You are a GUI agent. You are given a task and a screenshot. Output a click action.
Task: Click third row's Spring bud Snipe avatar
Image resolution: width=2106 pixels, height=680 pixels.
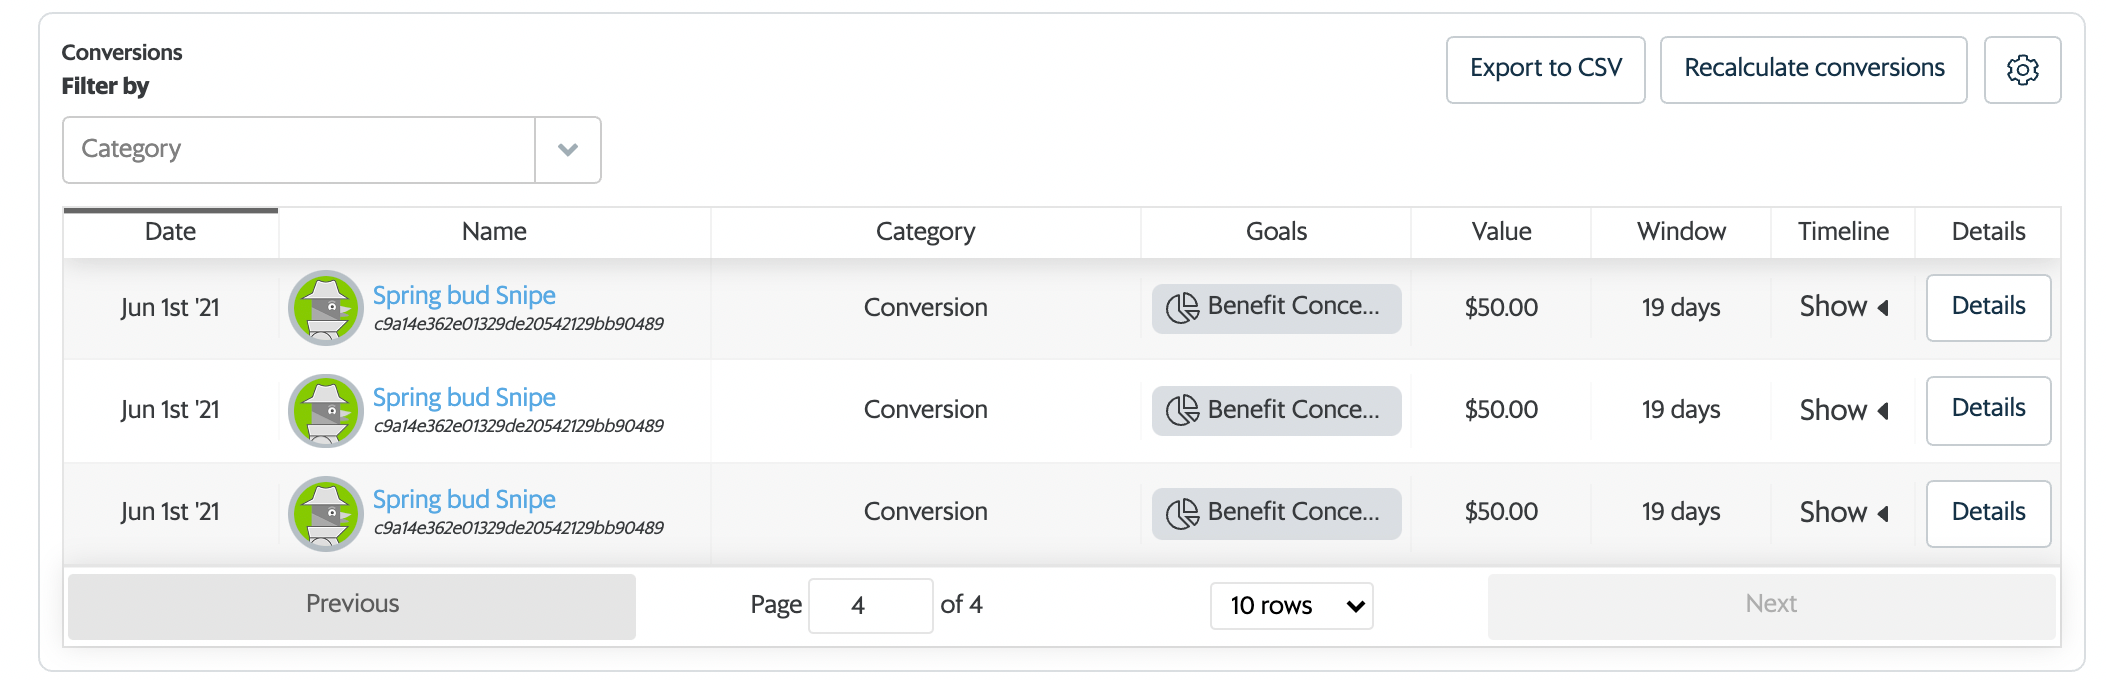[326, 513]
